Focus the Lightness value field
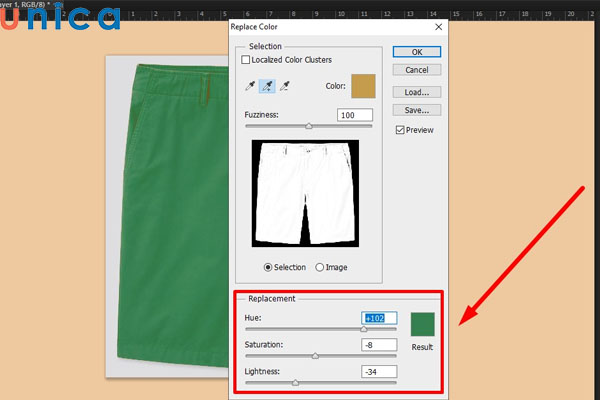Image resolution: width=600 pixels, height=400 pixels. coord(379,372)
